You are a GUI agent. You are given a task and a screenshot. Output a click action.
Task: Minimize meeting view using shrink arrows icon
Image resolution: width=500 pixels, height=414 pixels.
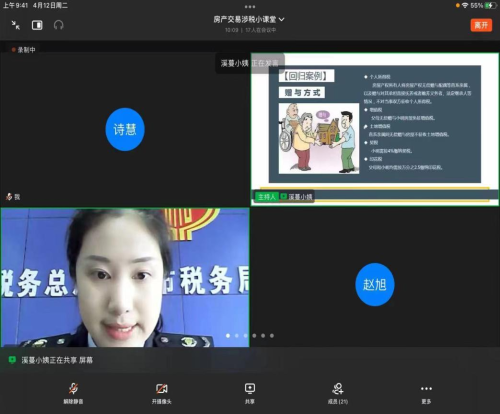[15, 25]
